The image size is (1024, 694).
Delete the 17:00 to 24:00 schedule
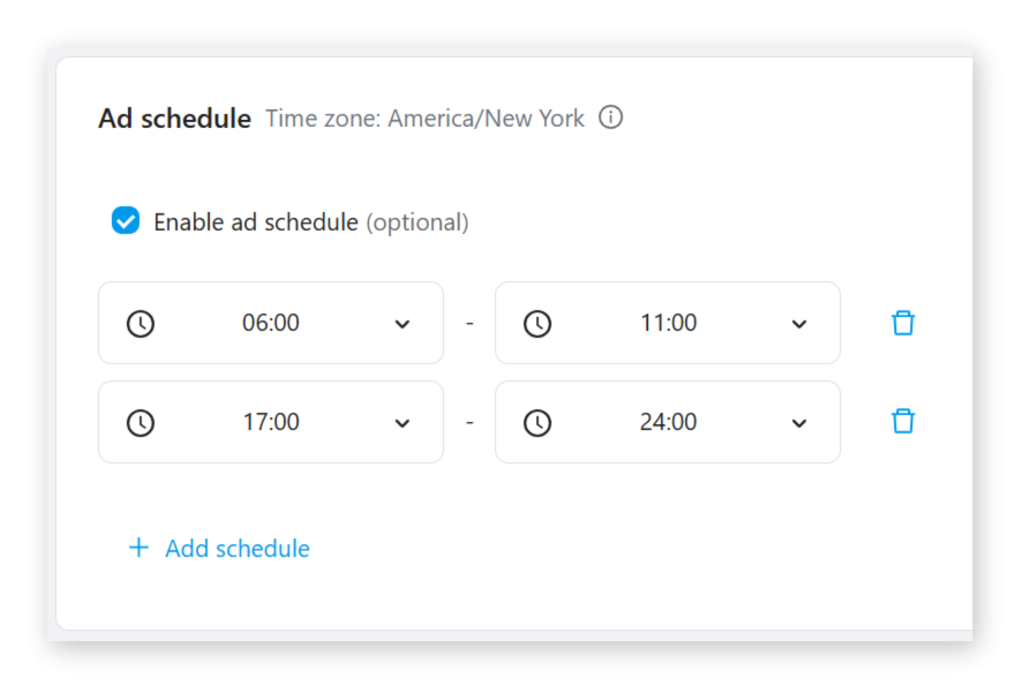click(x=903, y=422)
